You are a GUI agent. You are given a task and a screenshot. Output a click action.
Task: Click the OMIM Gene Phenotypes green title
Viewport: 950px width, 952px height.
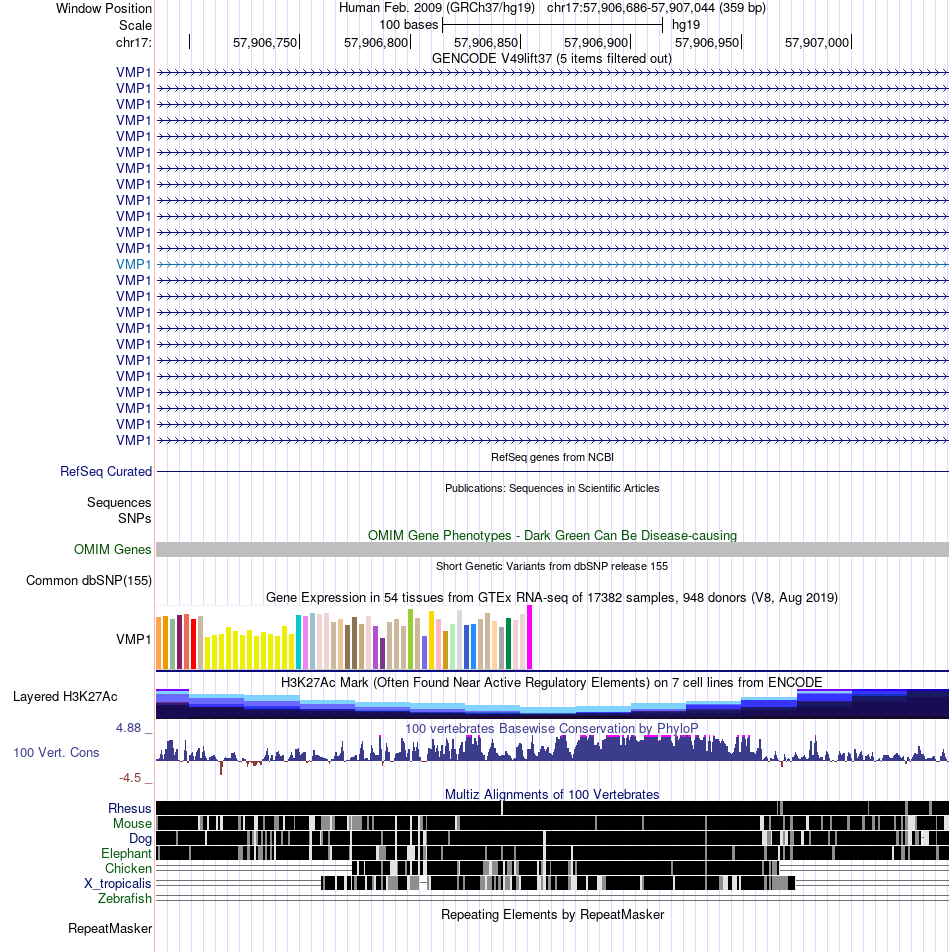pos(552,535)
